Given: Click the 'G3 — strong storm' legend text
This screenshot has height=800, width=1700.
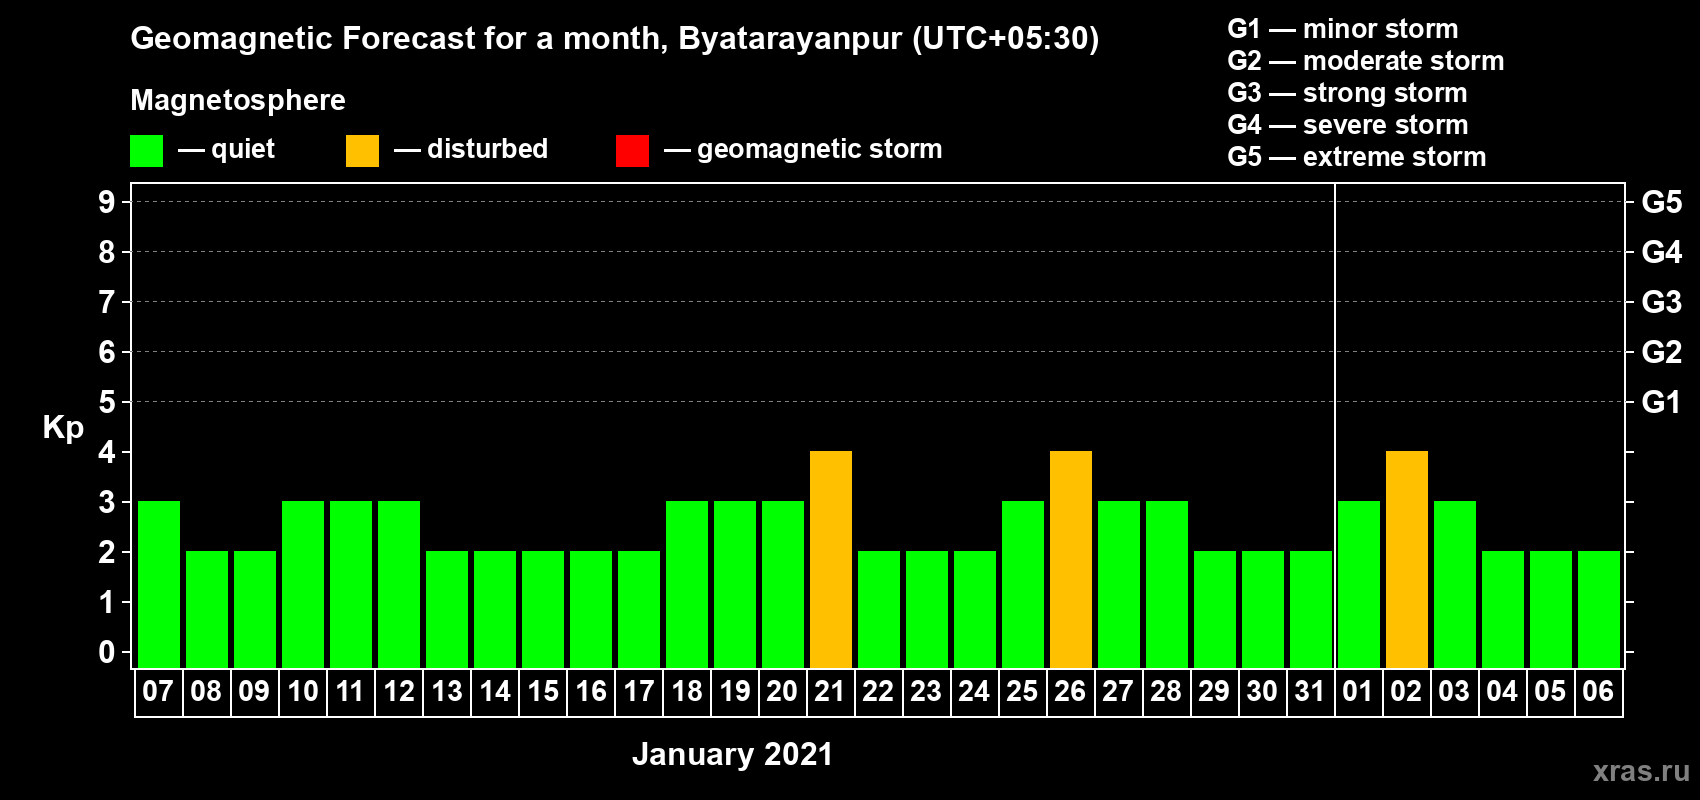Looking at the screenshot, I should pyautogui.click(x=1348, y=93).
